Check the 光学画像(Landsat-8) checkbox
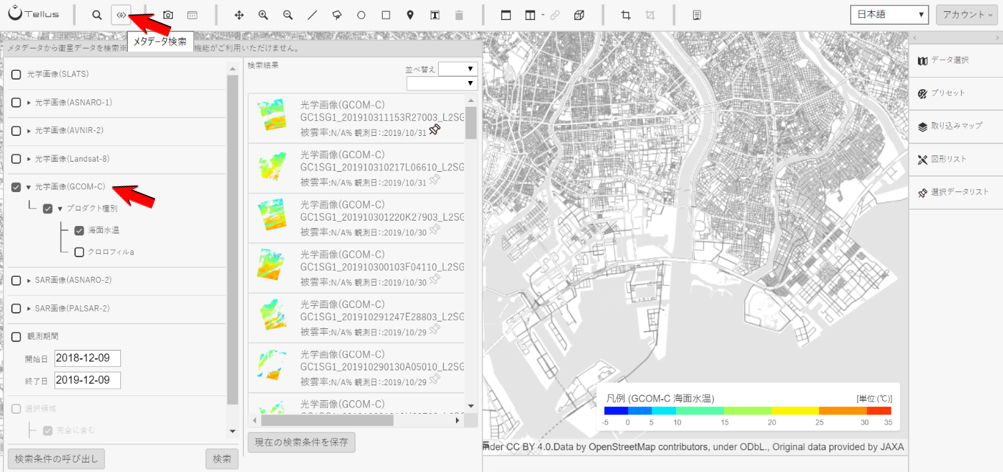Viewport: 1003px width, 472px height. pos(17,159)
